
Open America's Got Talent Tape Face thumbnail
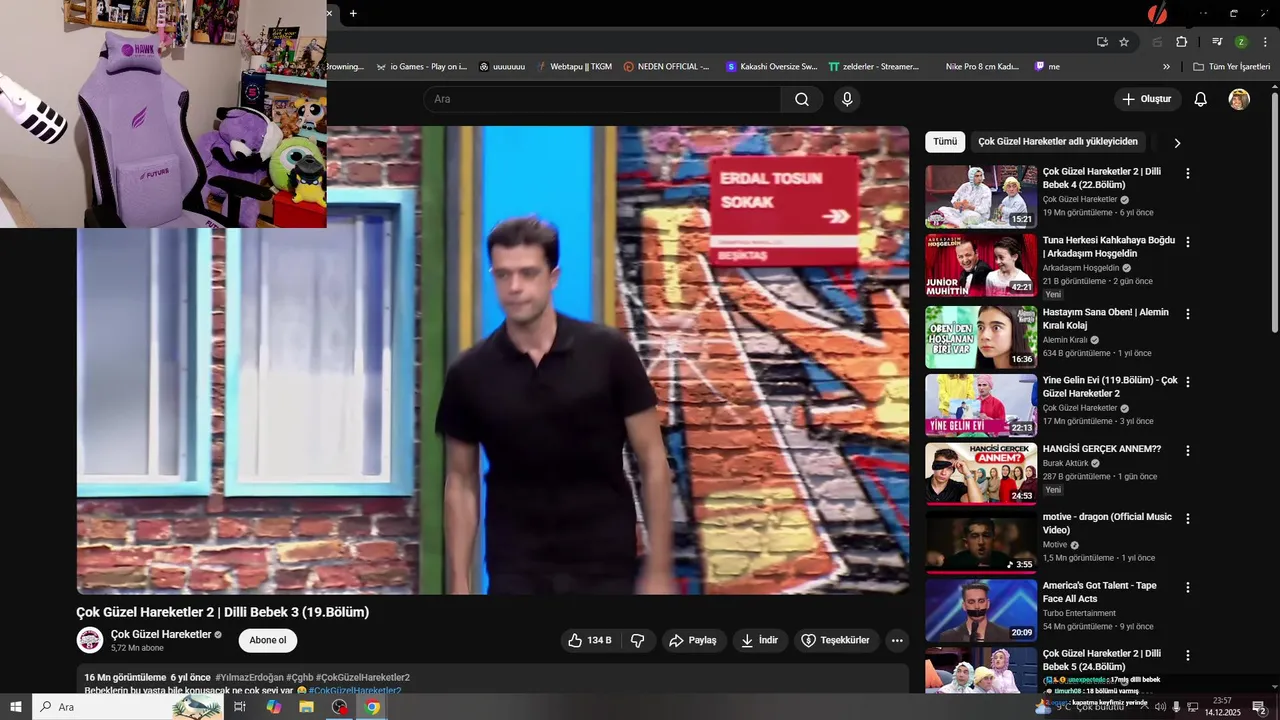tap(981, 610)
